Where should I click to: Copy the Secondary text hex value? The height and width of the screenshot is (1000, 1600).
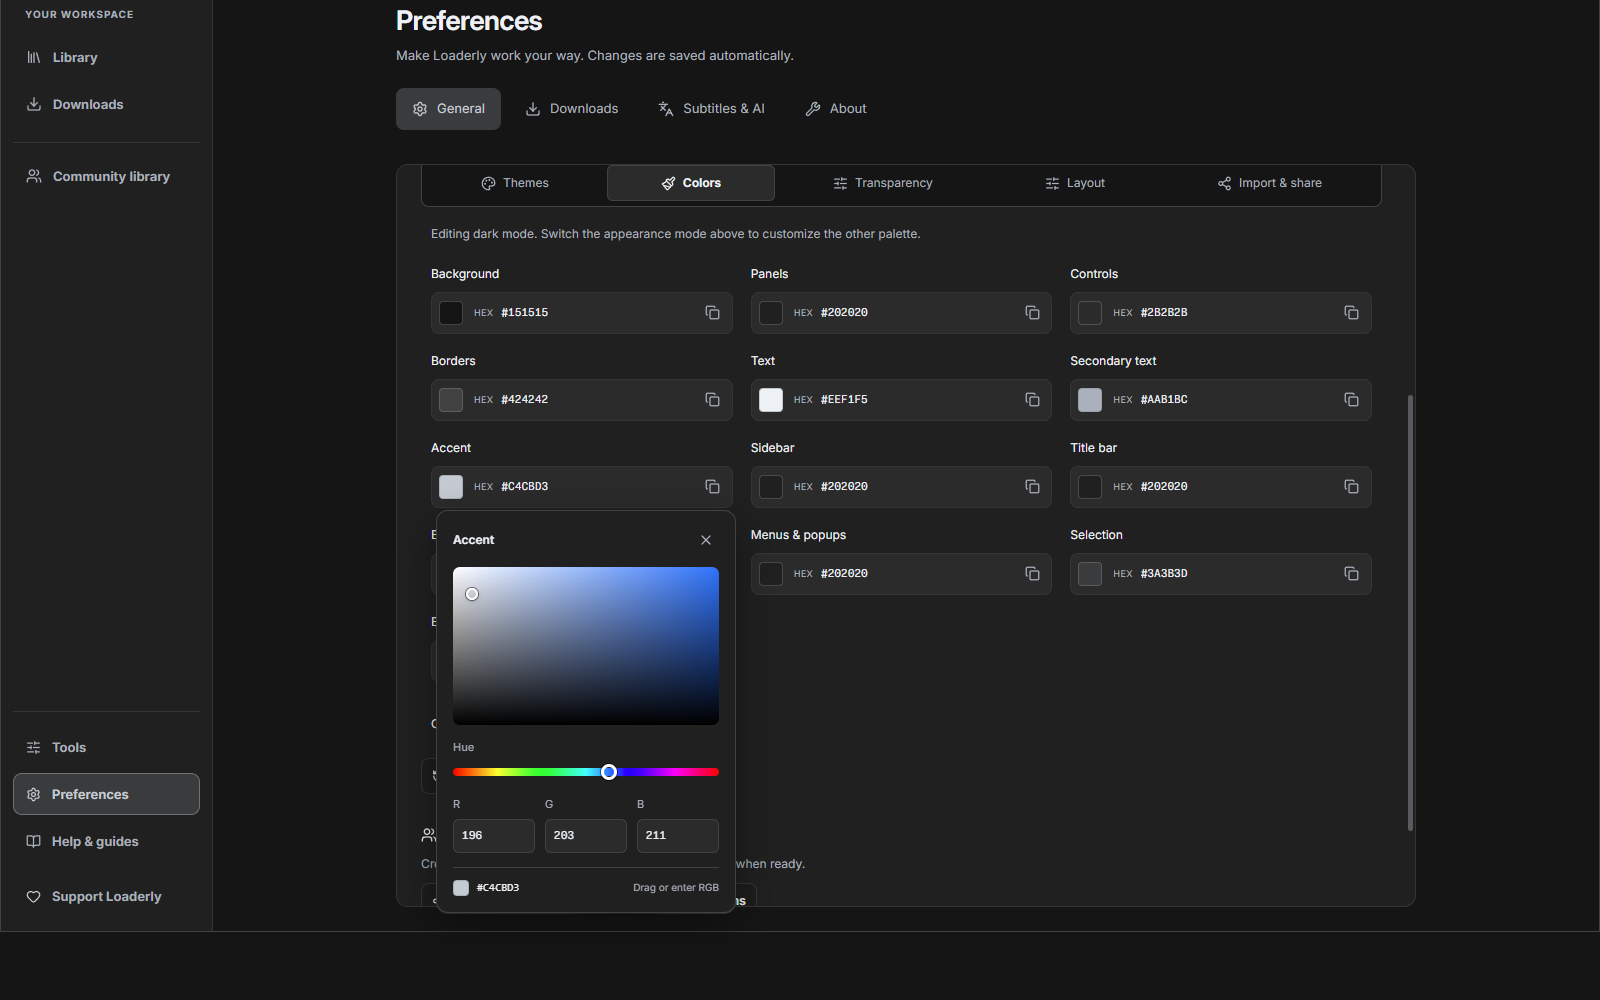[1351, 400]
